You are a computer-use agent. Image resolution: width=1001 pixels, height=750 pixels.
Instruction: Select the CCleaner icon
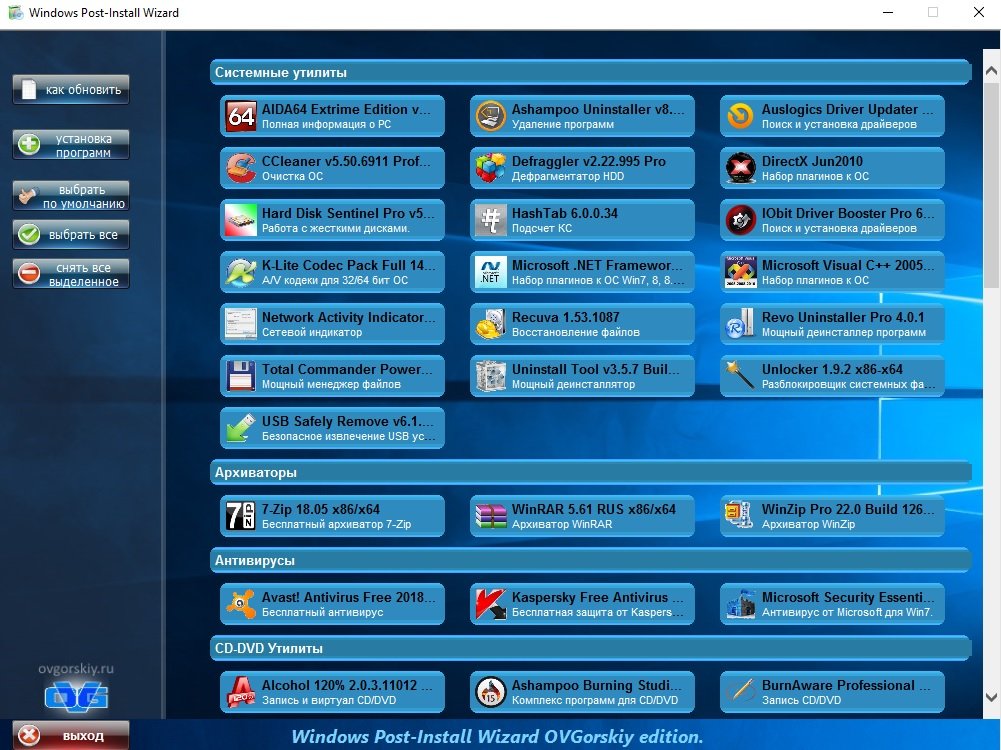tap(241, 169)
